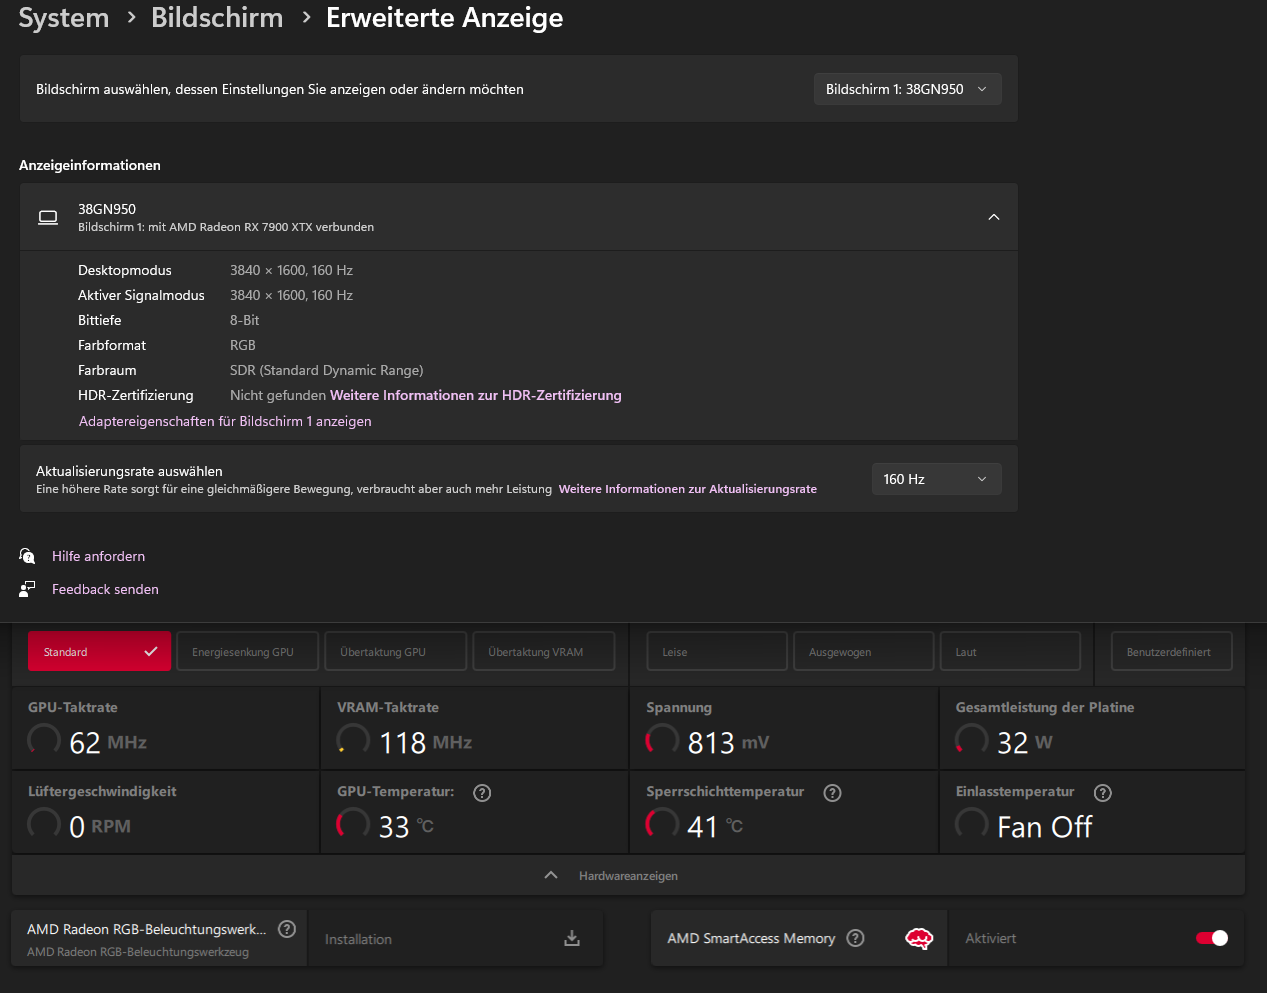Click the Spannung gauge dial

tap(662, 740)
